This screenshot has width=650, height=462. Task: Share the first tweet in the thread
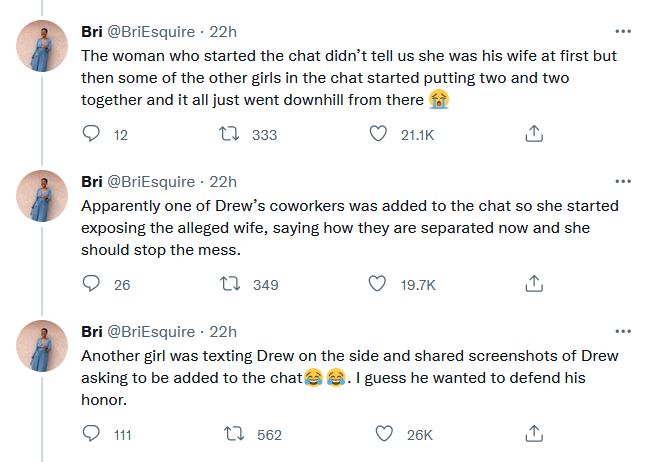pos(534,134)
